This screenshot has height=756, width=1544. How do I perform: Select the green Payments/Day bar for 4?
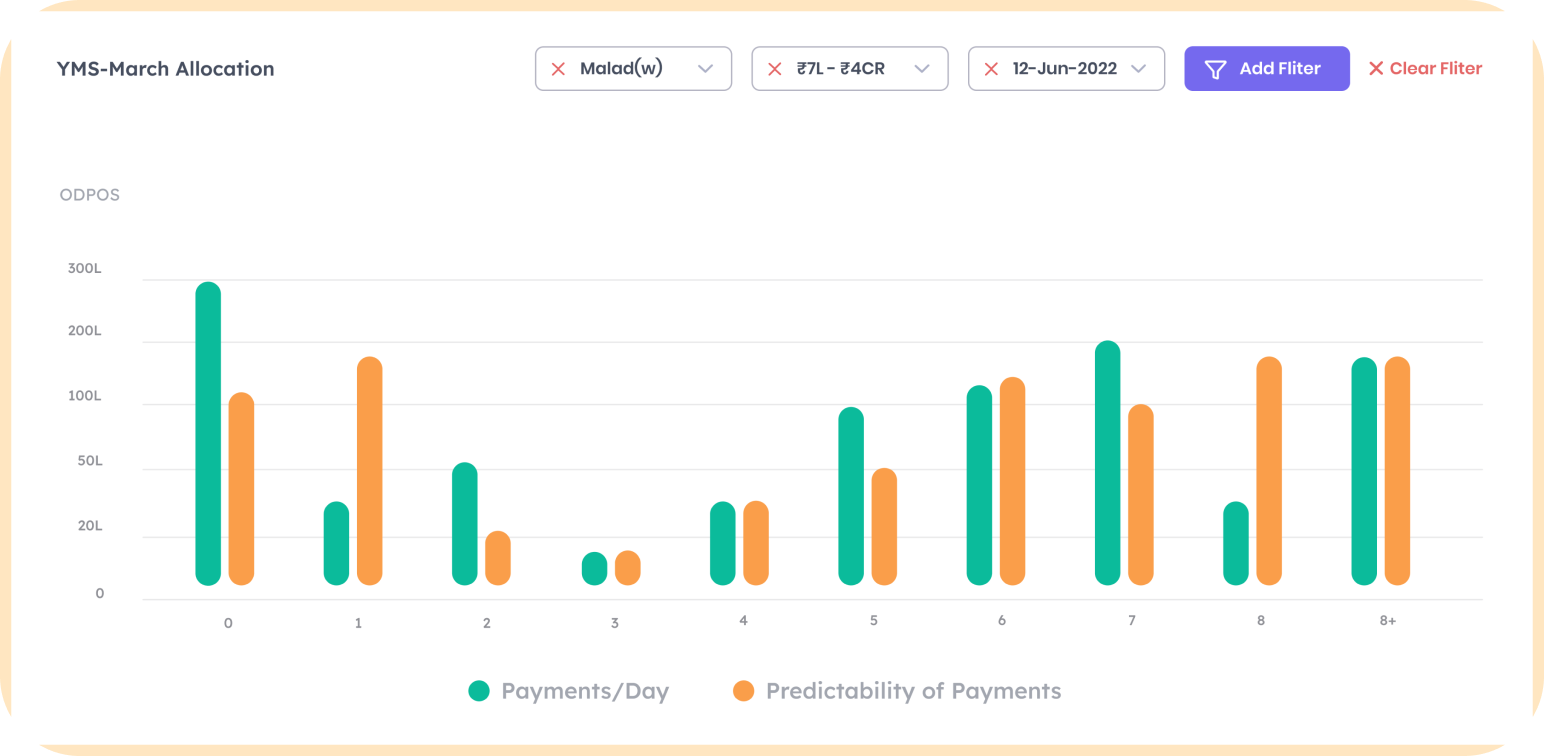click(x=723, y=543)
